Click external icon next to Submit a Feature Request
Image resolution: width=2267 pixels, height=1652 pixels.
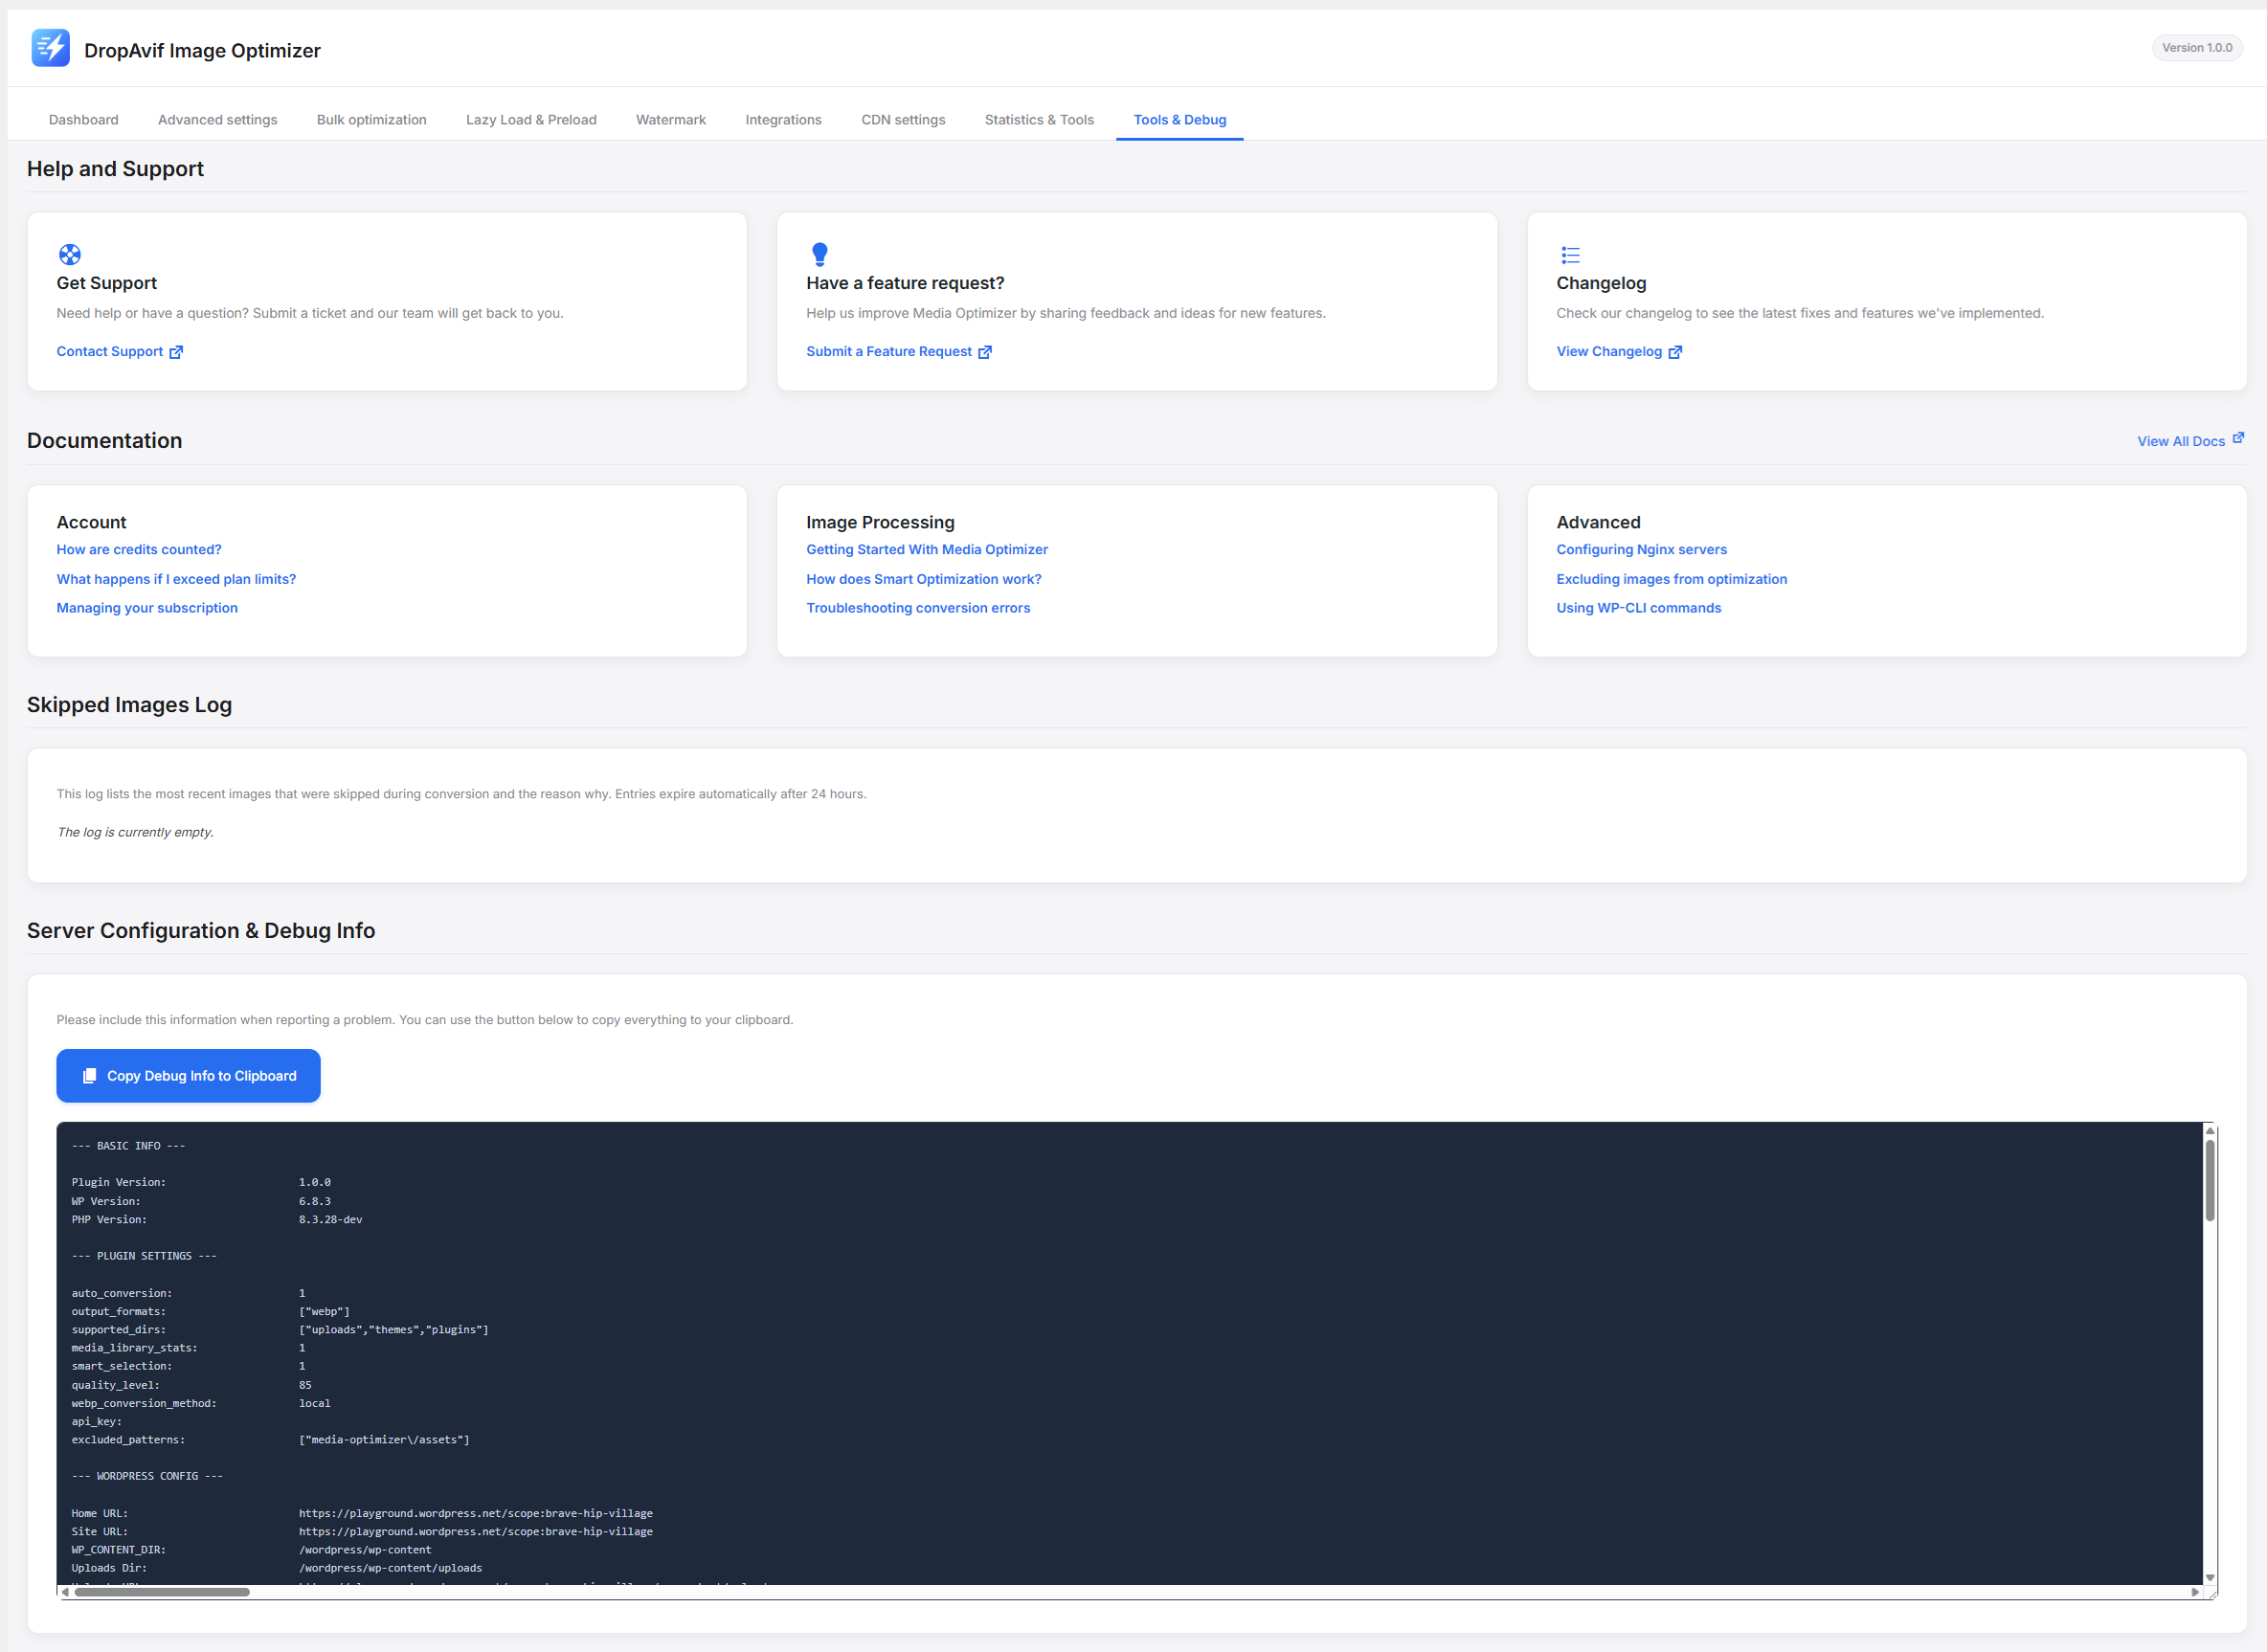pos(985,352)
